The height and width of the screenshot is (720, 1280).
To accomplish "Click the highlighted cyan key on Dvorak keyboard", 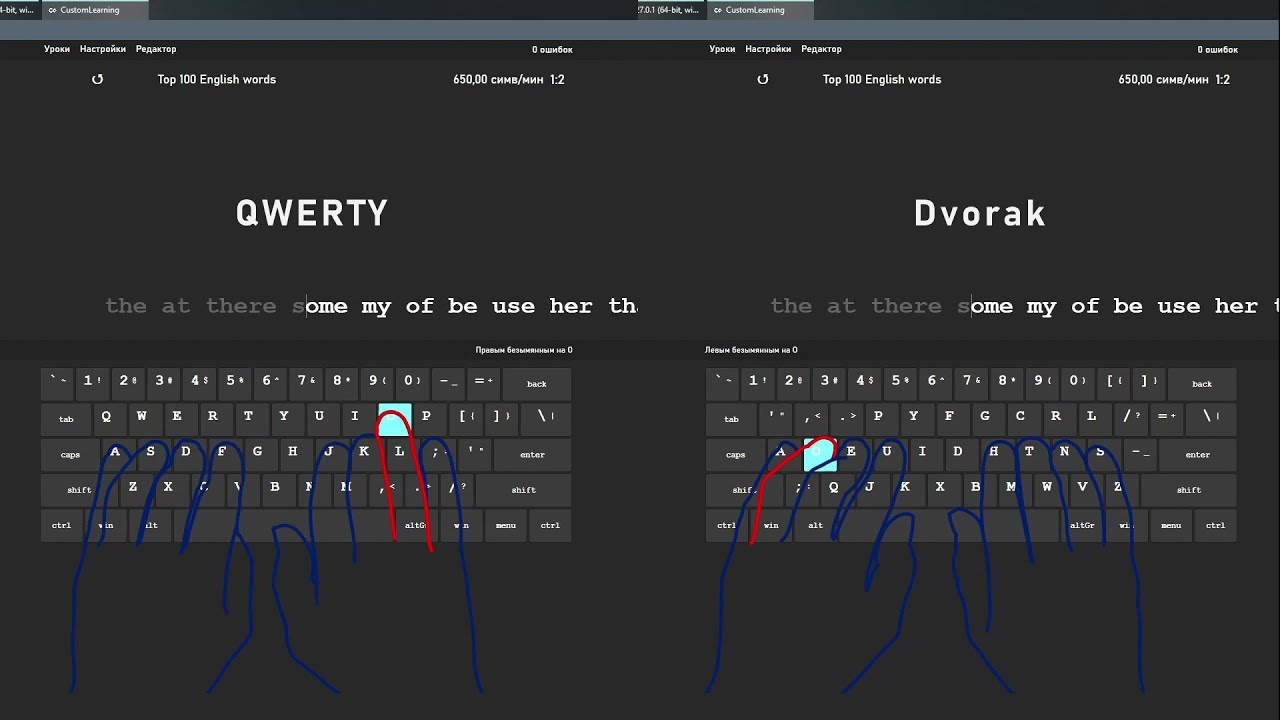I will pos(820,454).
